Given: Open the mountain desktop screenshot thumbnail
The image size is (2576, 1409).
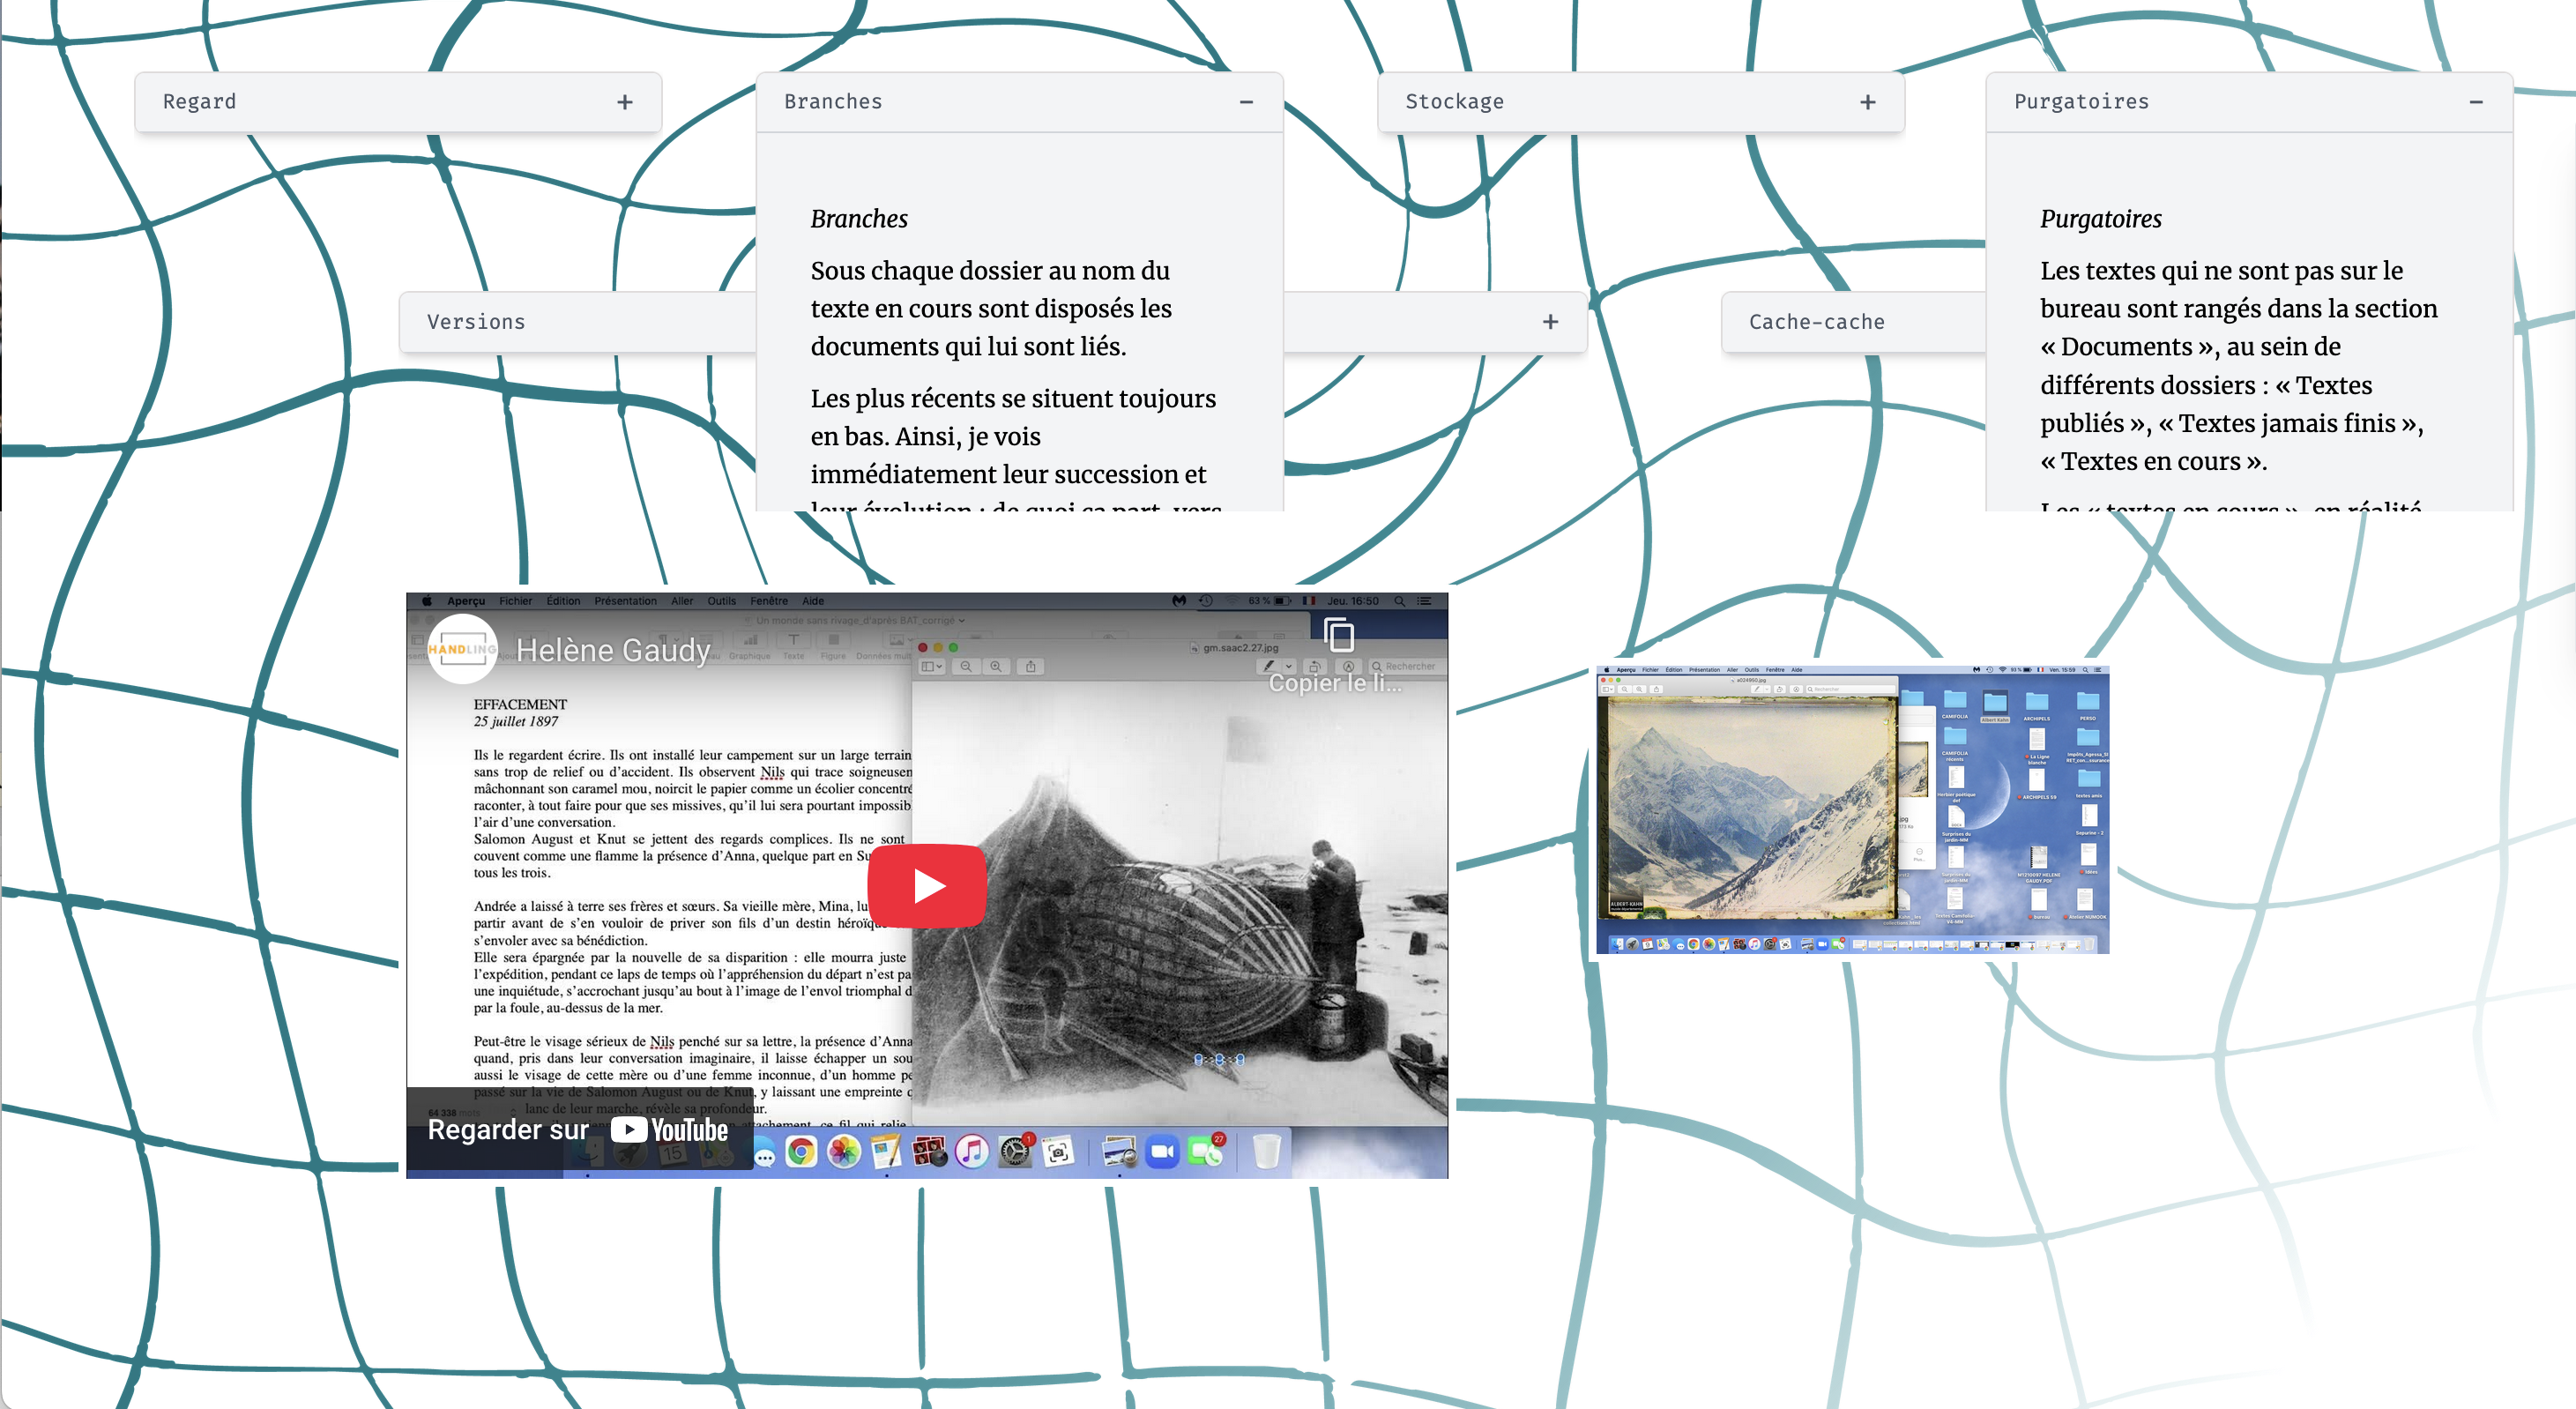Looking at the screenshot, I should pos(1851,810).
